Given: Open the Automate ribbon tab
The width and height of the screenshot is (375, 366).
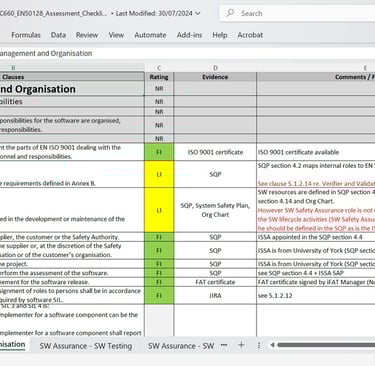Looking at the screenshot, I should [x=150, y=35].
